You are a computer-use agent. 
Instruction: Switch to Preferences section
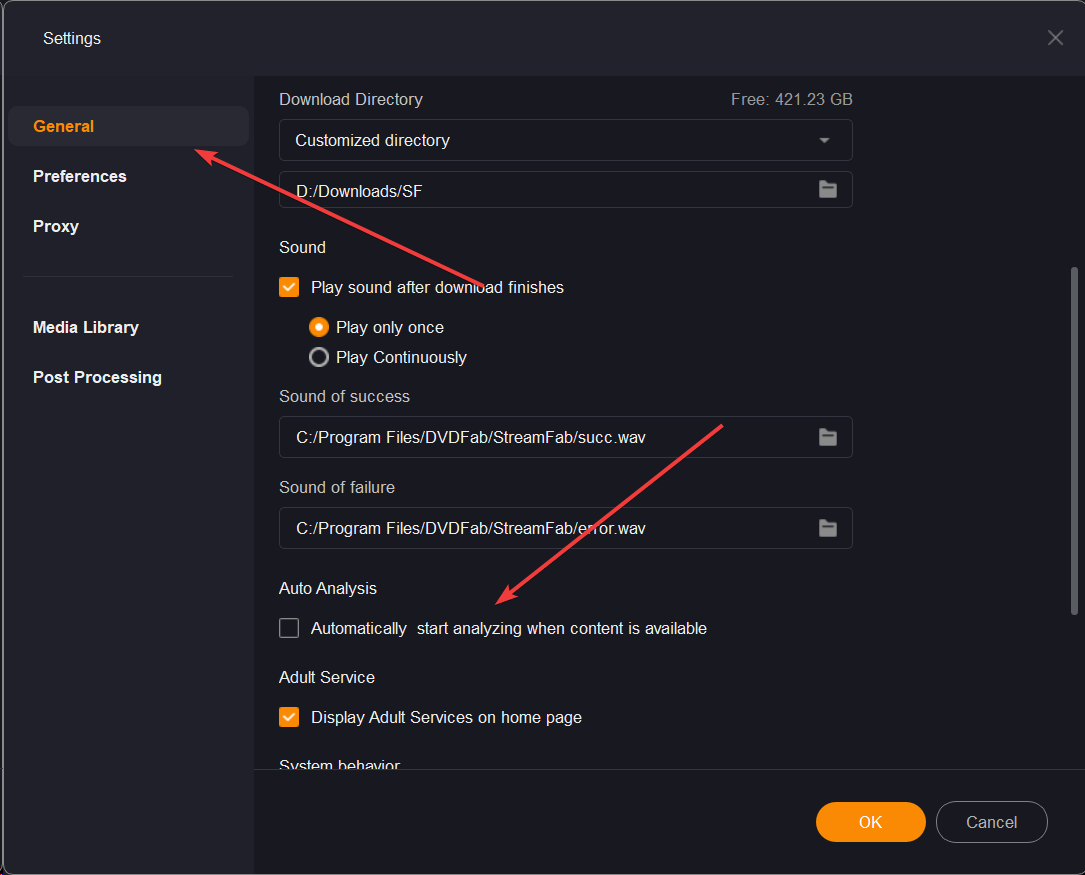[80, 176]
